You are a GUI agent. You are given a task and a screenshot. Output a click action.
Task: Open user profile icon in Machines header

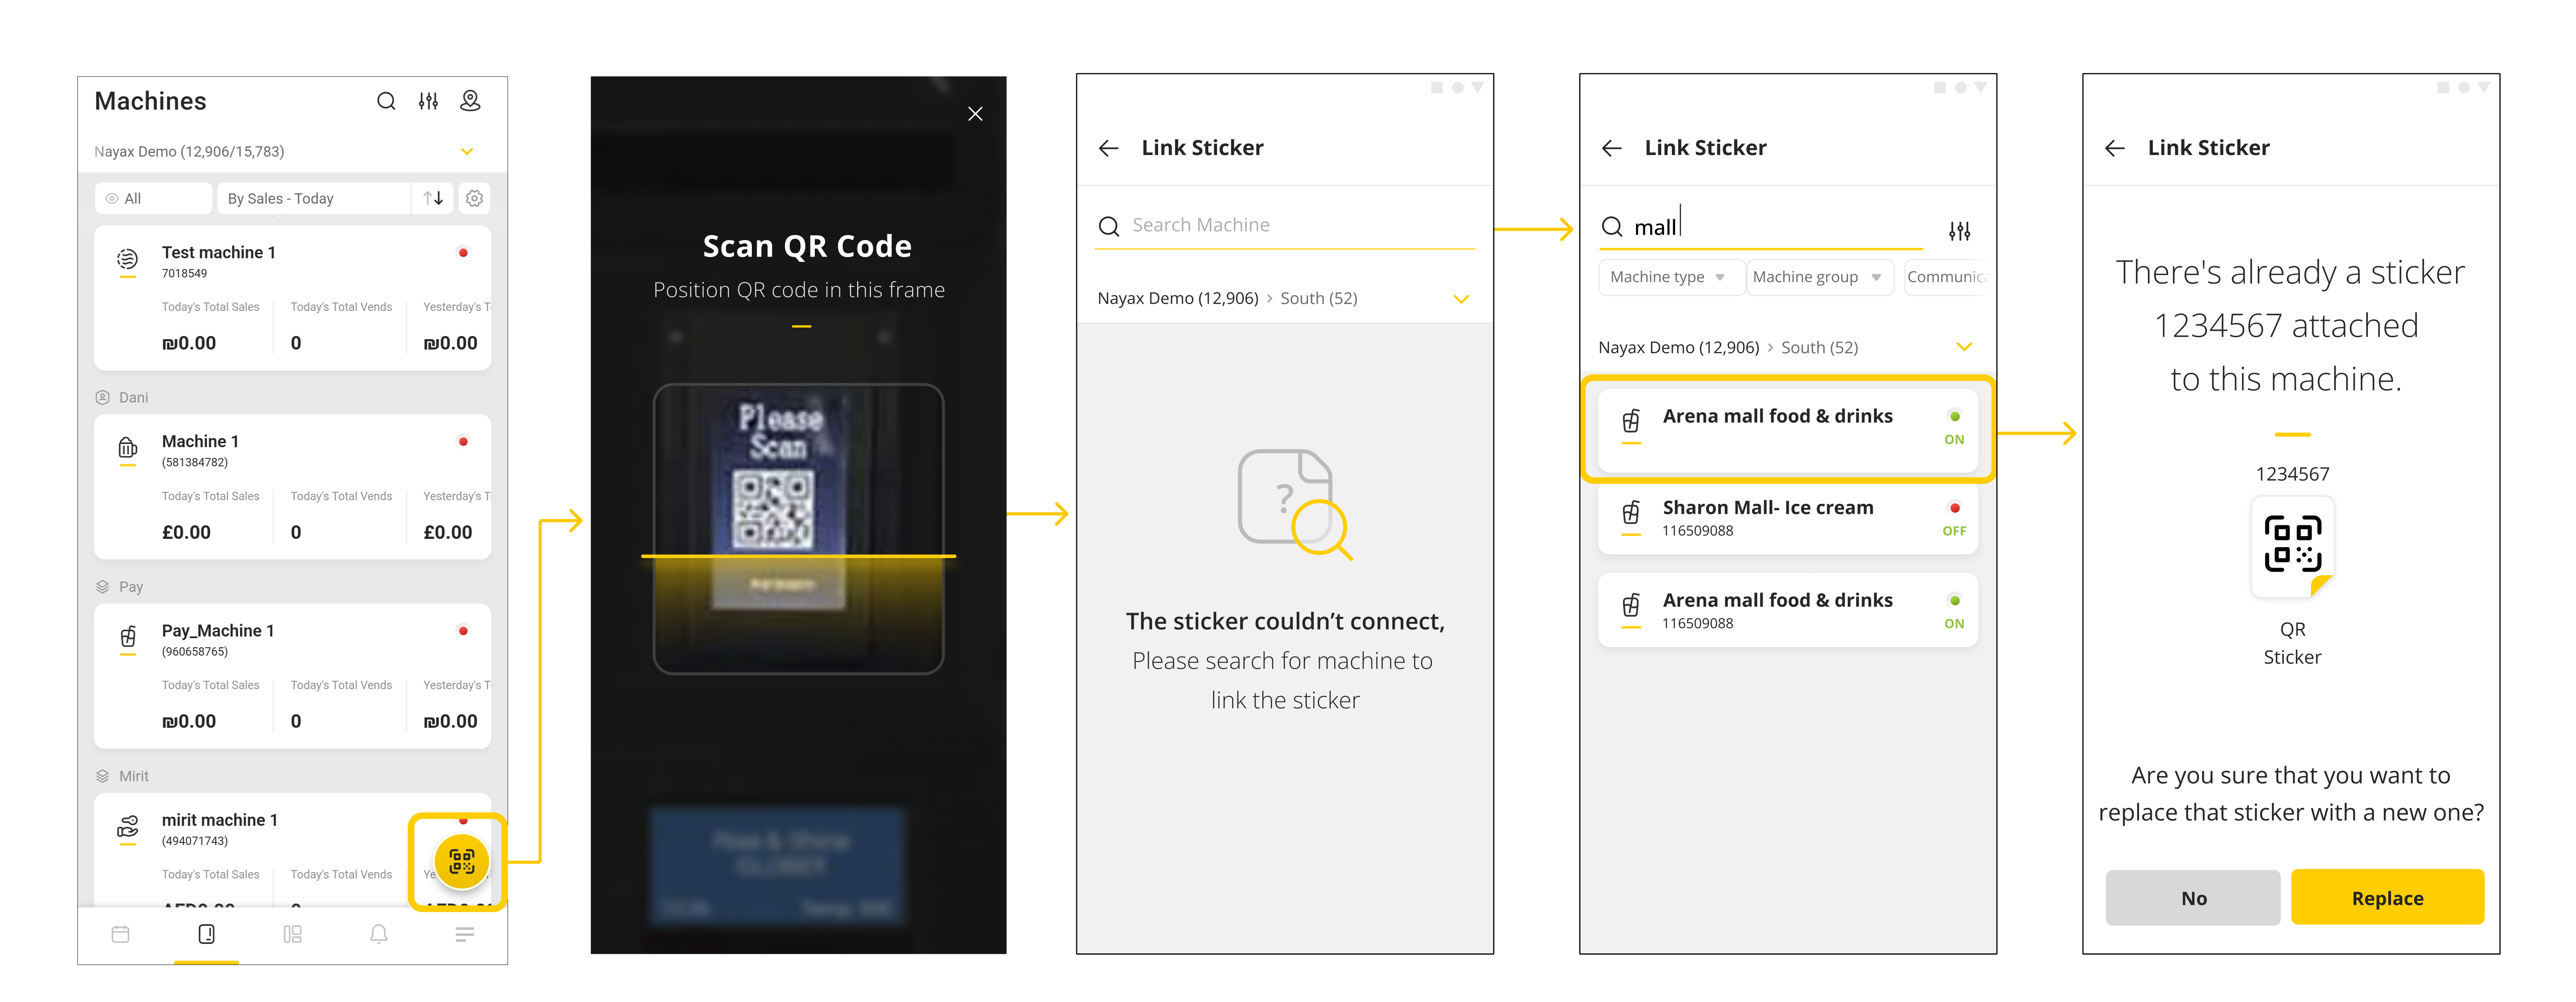pos(470,101)
